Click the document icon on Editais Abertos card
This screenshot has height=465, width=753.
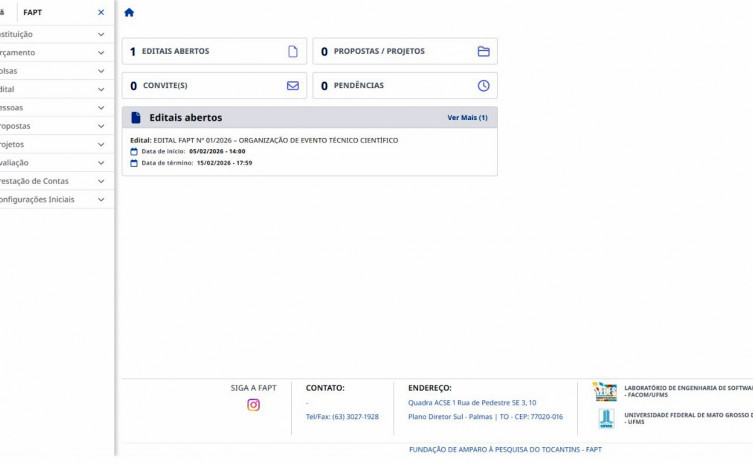(x=293, y=51)
